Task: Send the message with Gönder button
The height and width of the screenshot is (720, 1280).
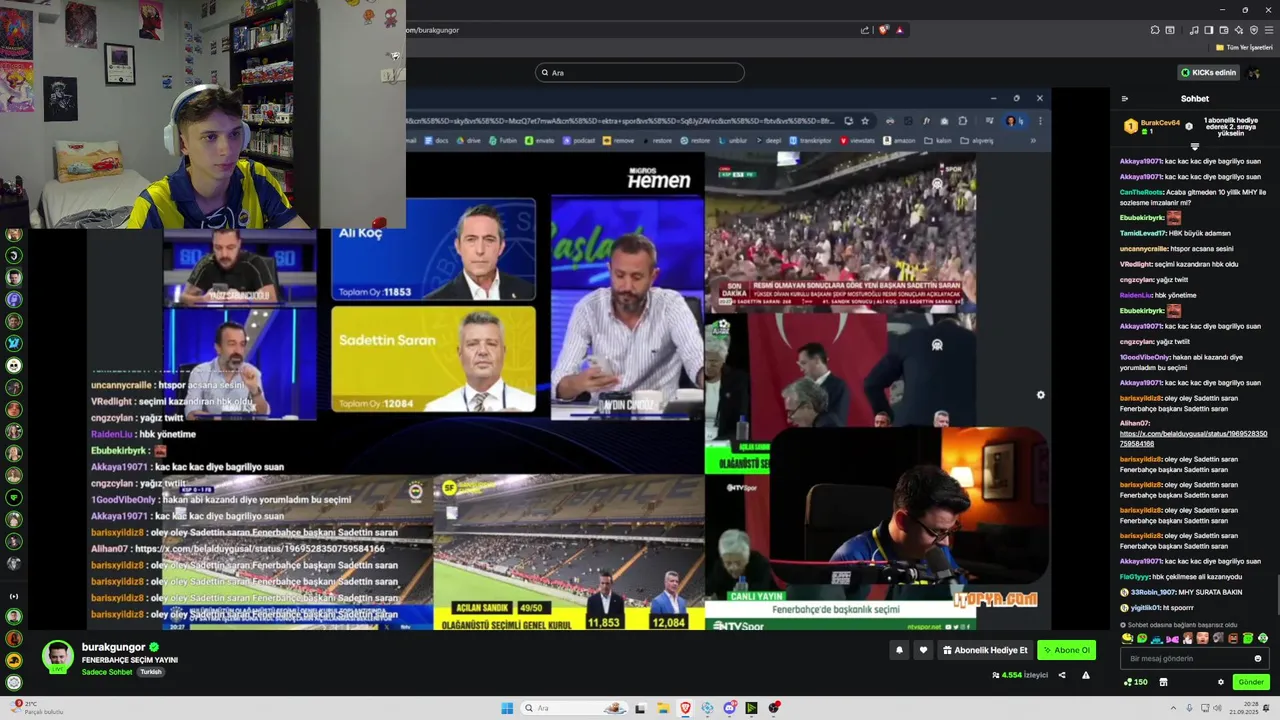Action: click(1251, 682)
